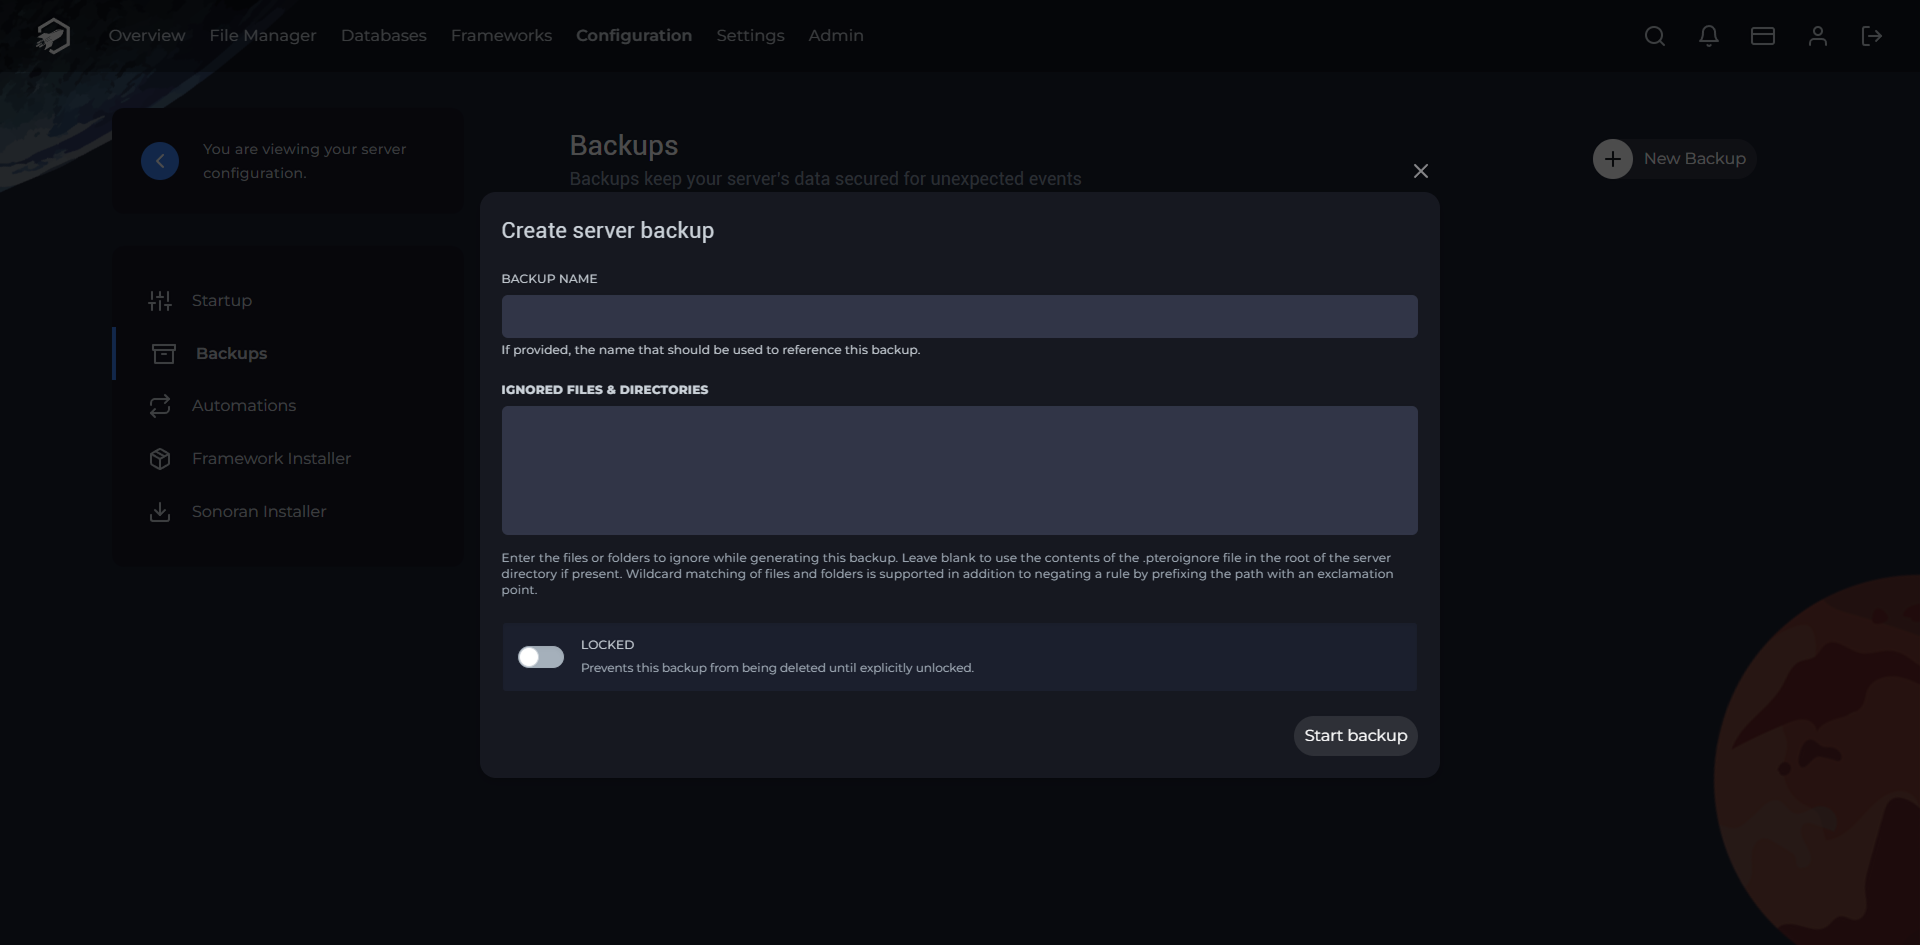Collapse the configuration notice with the back chevron
1920x945 pixels.
[159, 160]
